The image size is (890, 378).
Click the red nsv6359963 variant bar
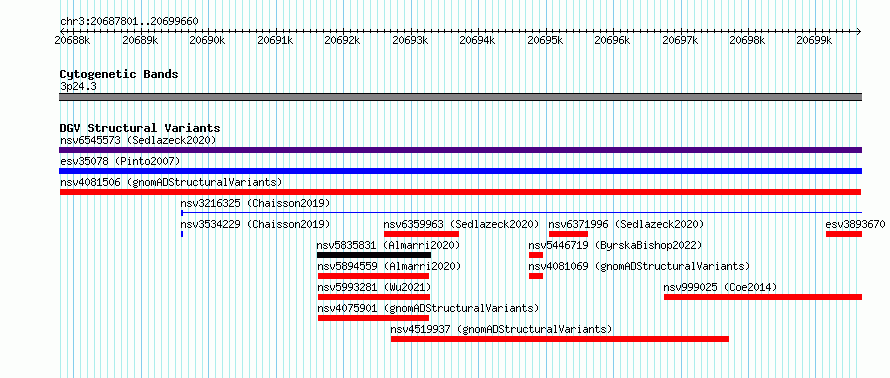(x=421, y=234)
